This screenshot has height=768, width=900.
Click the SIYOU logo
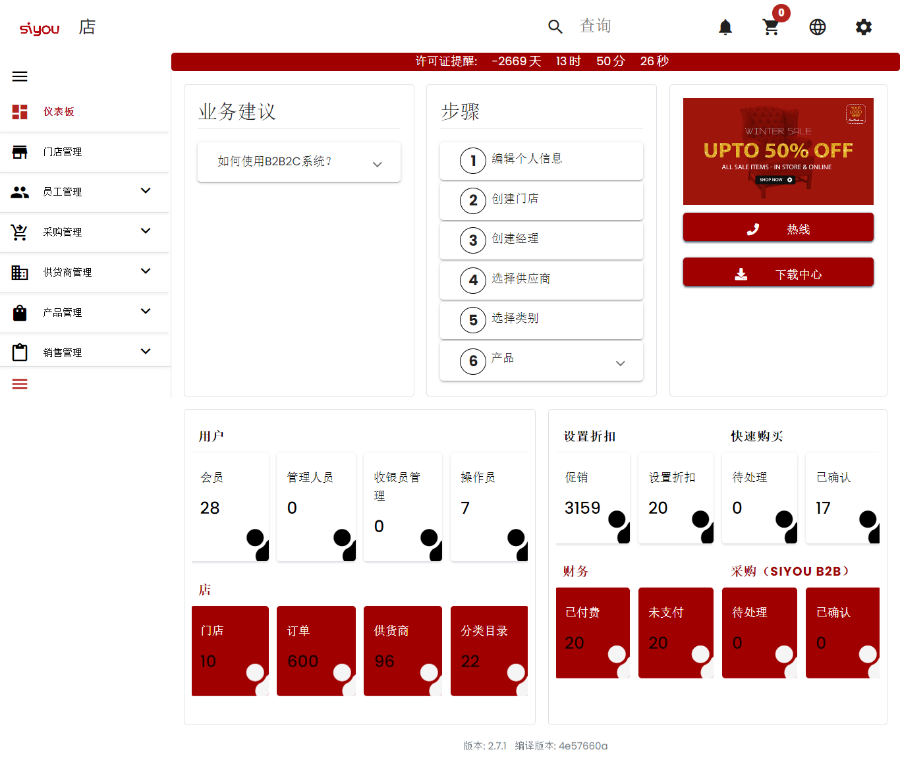[40, 28]
